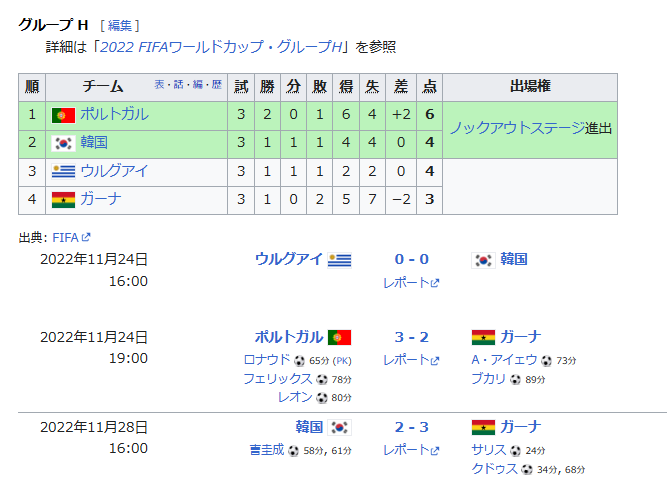The width and height of the screenshot is (667, 484).
Task: Click the South Korea flag in the 2 - 3 match
Action: pyautogui.click(x=339, y=428)
